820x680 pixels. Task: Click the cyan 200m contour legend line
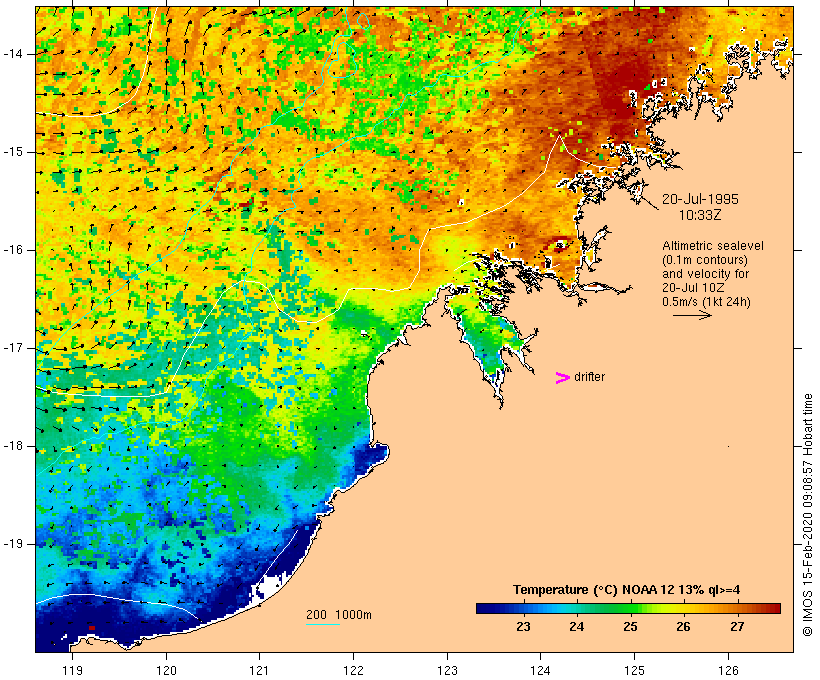point(323,625)
